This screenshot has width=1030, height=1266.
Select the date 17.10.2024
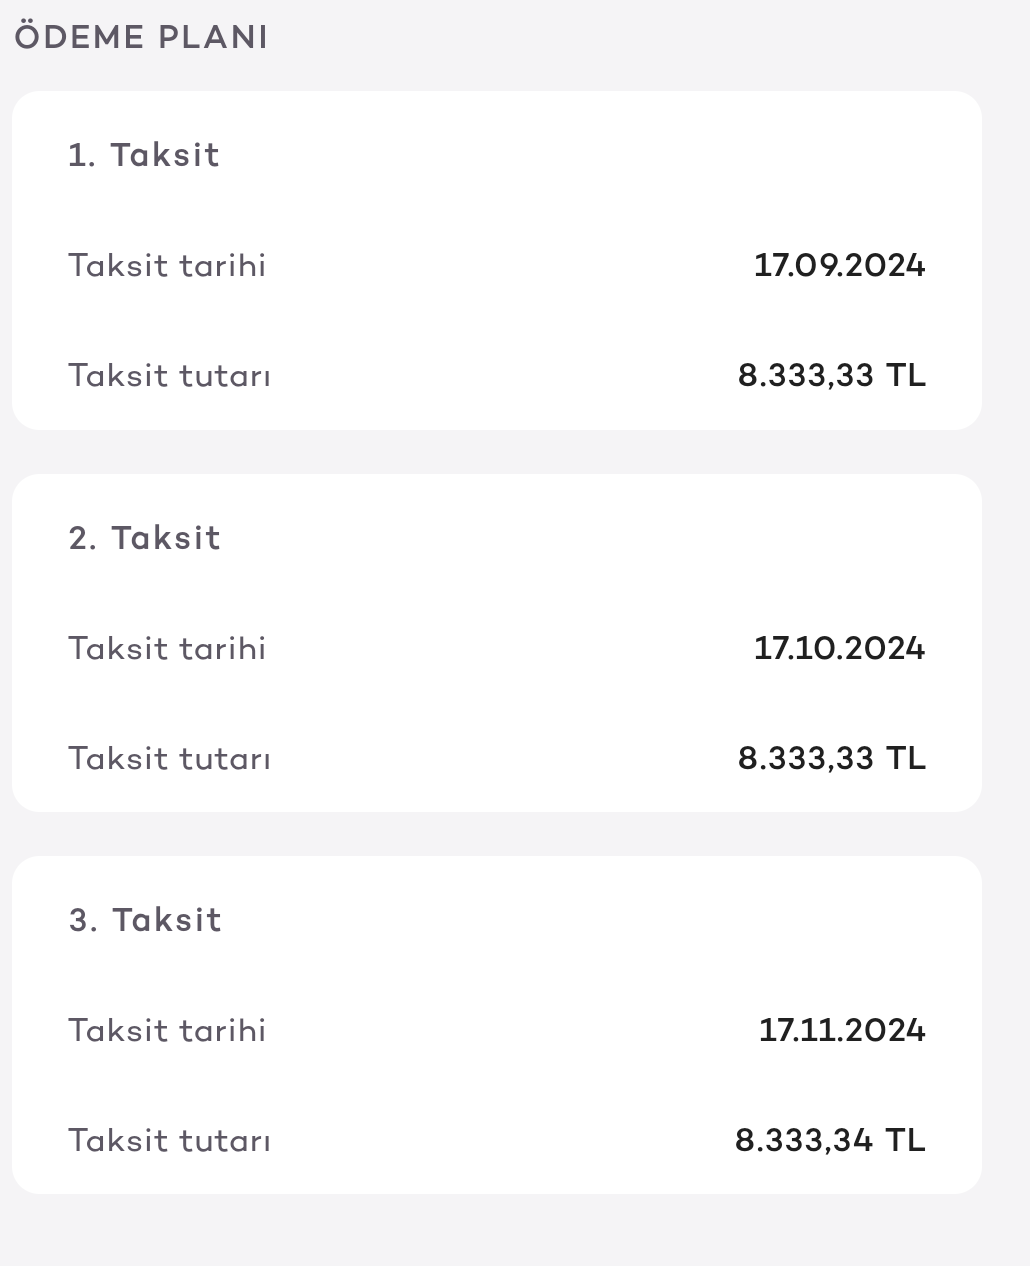tap(839, 649)
